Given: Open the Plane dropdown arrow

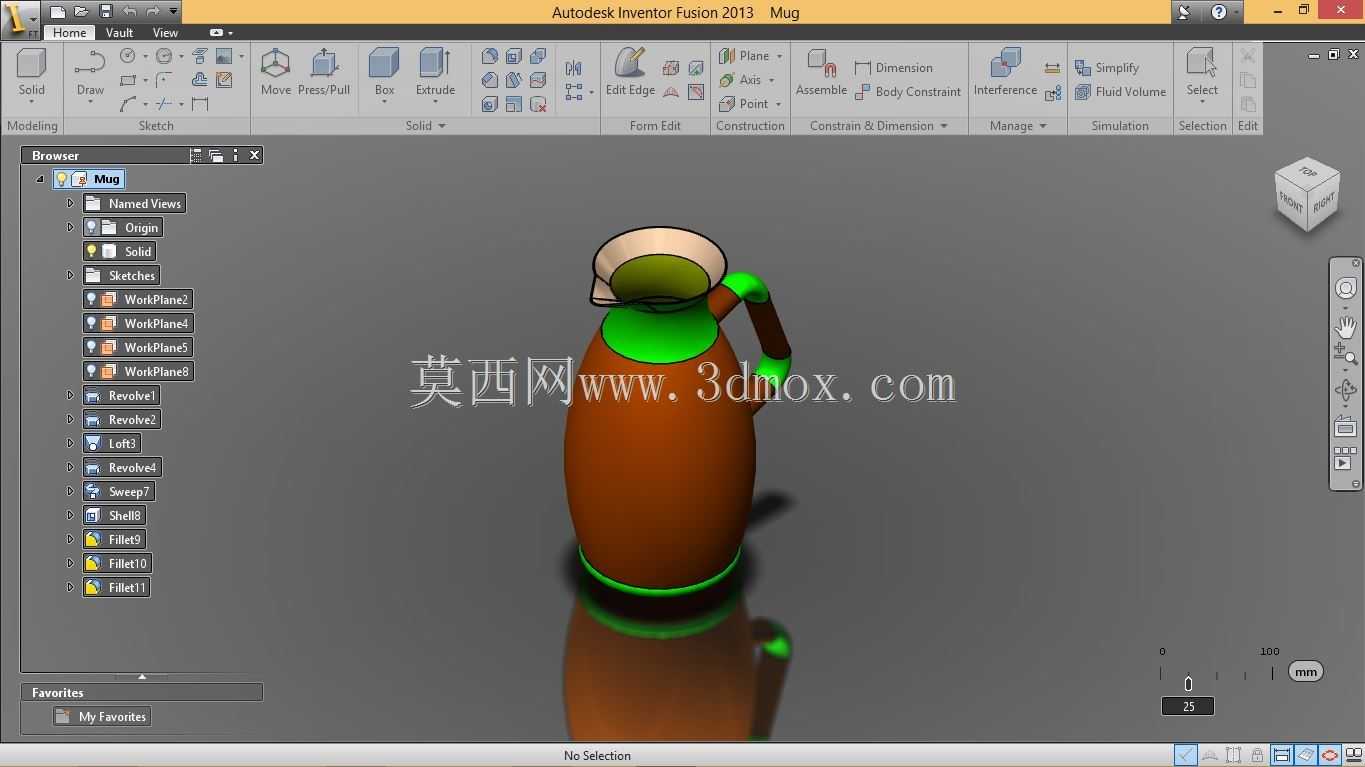Looking at the screenshot, I should [779, 56].
